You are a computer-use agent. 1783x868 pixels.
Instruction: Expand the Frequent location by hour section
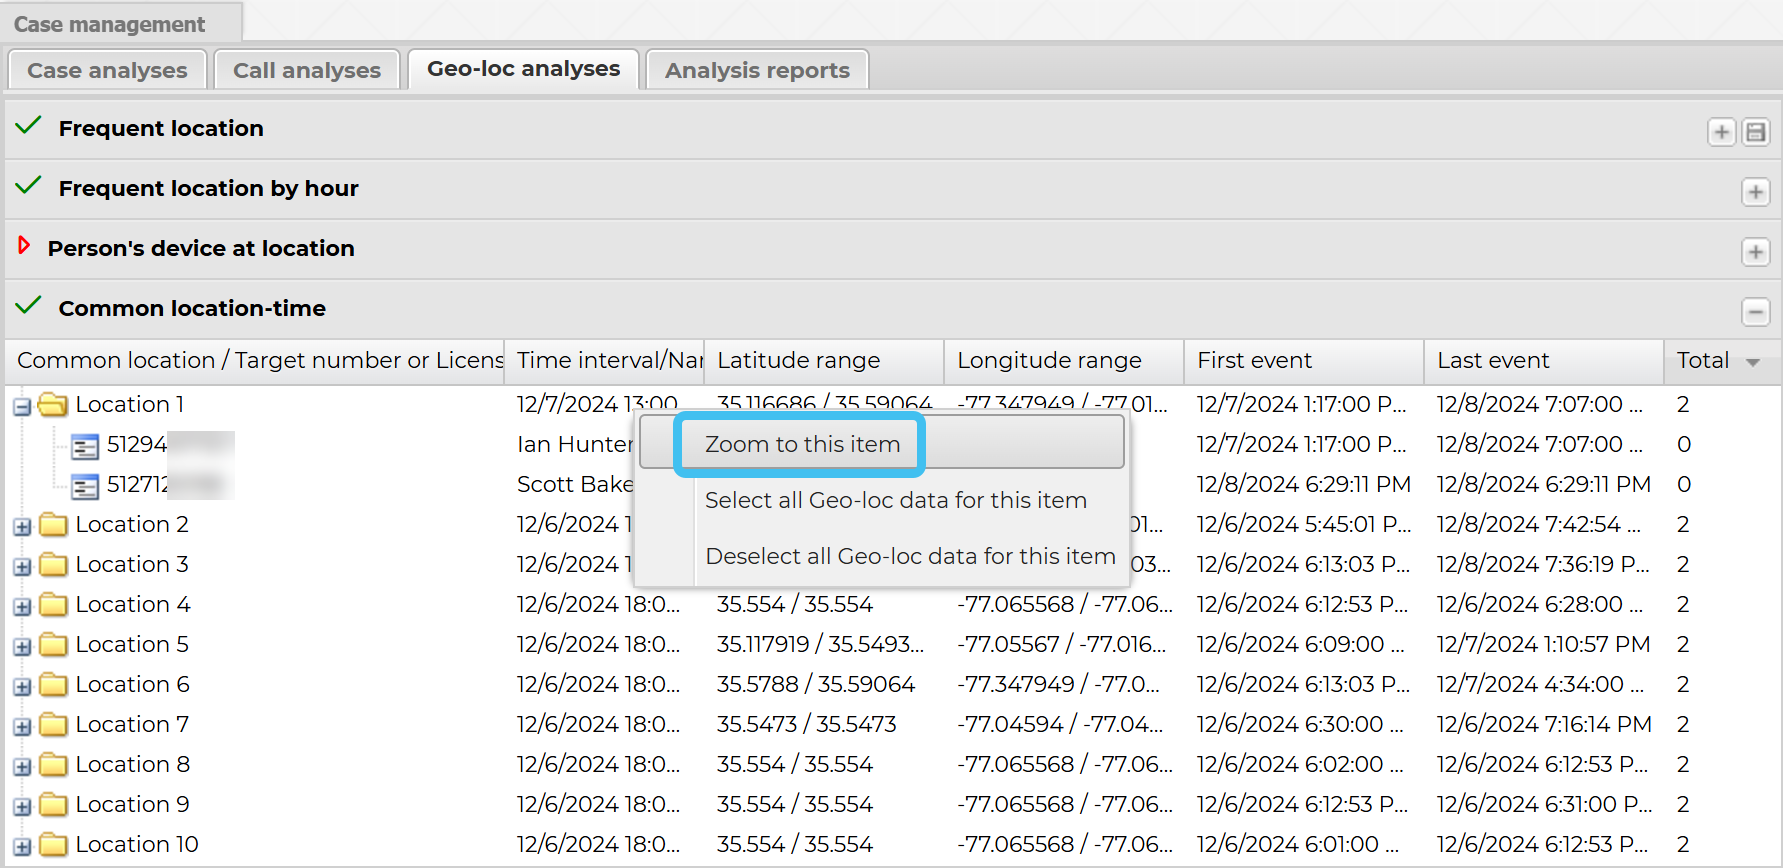1755,192
